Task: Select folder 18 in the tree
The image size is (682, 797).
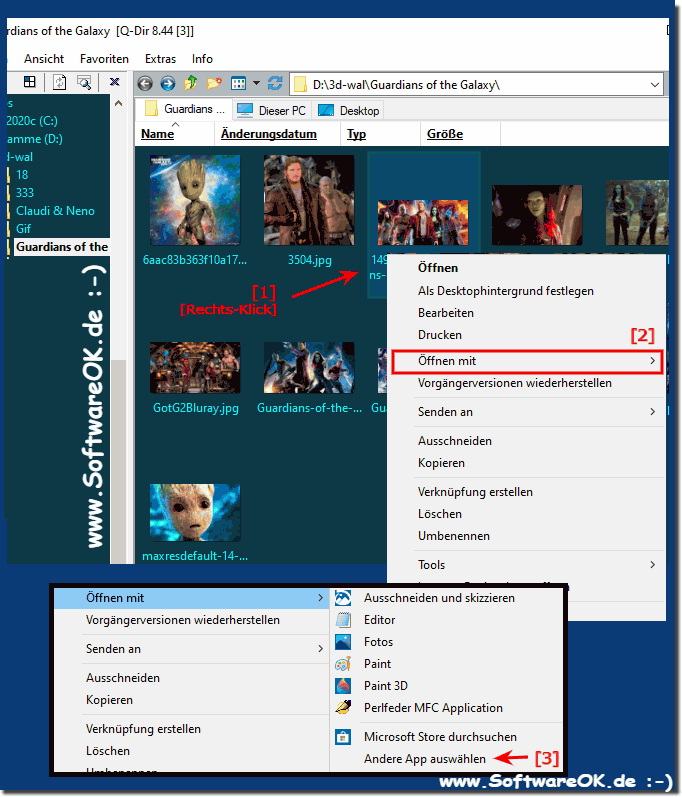Action: coord(22,175)
